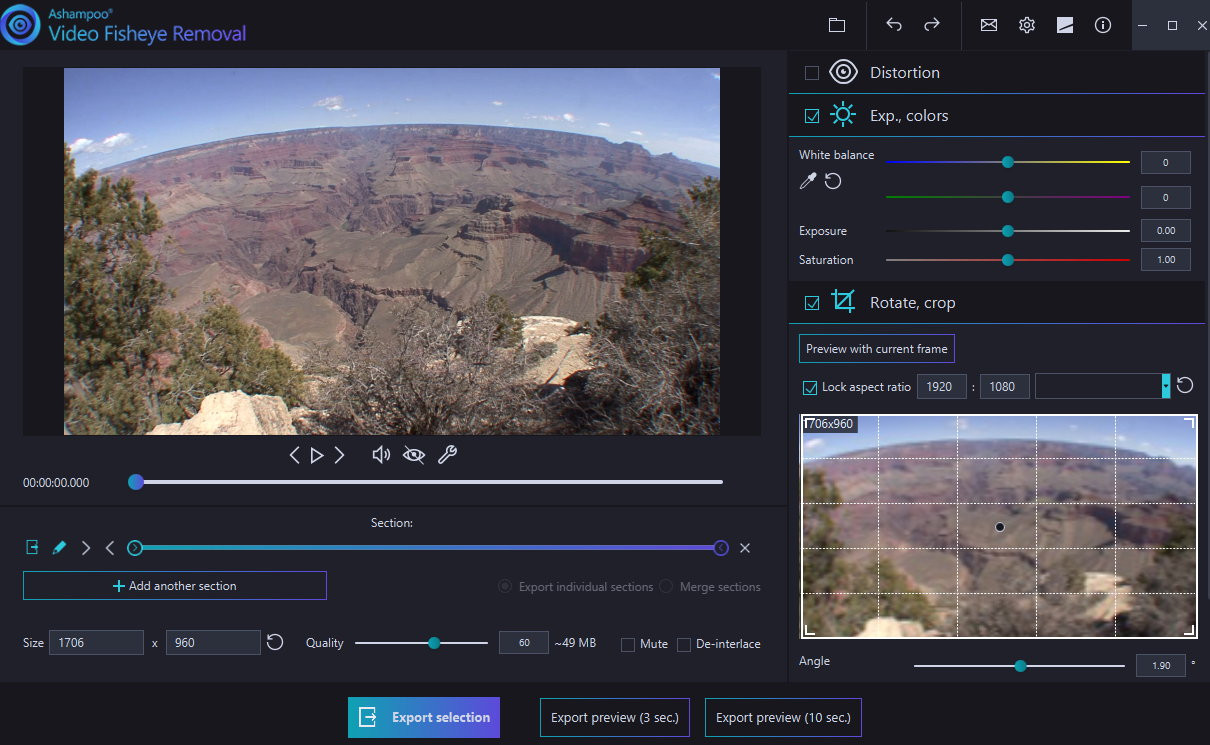The height and width of the screenshot is (745, 1210).
Task: Tick the Mute checkbox
Action: click(628, 644)
